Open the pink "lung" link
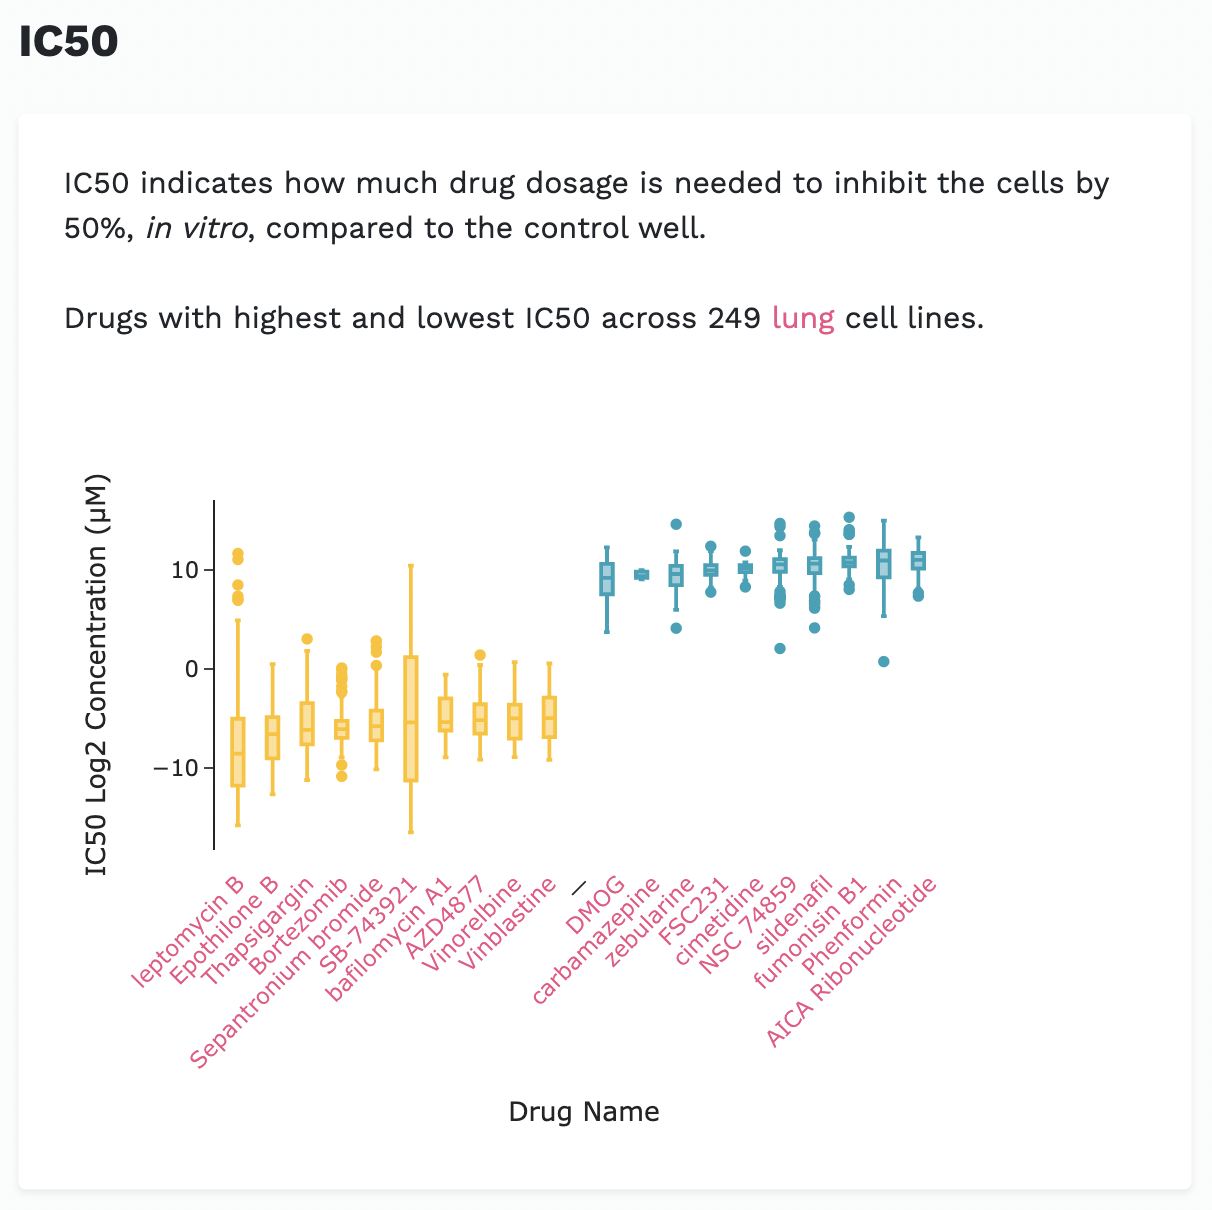Viewport: 1212px width, 1210px height. click(803, 319)
